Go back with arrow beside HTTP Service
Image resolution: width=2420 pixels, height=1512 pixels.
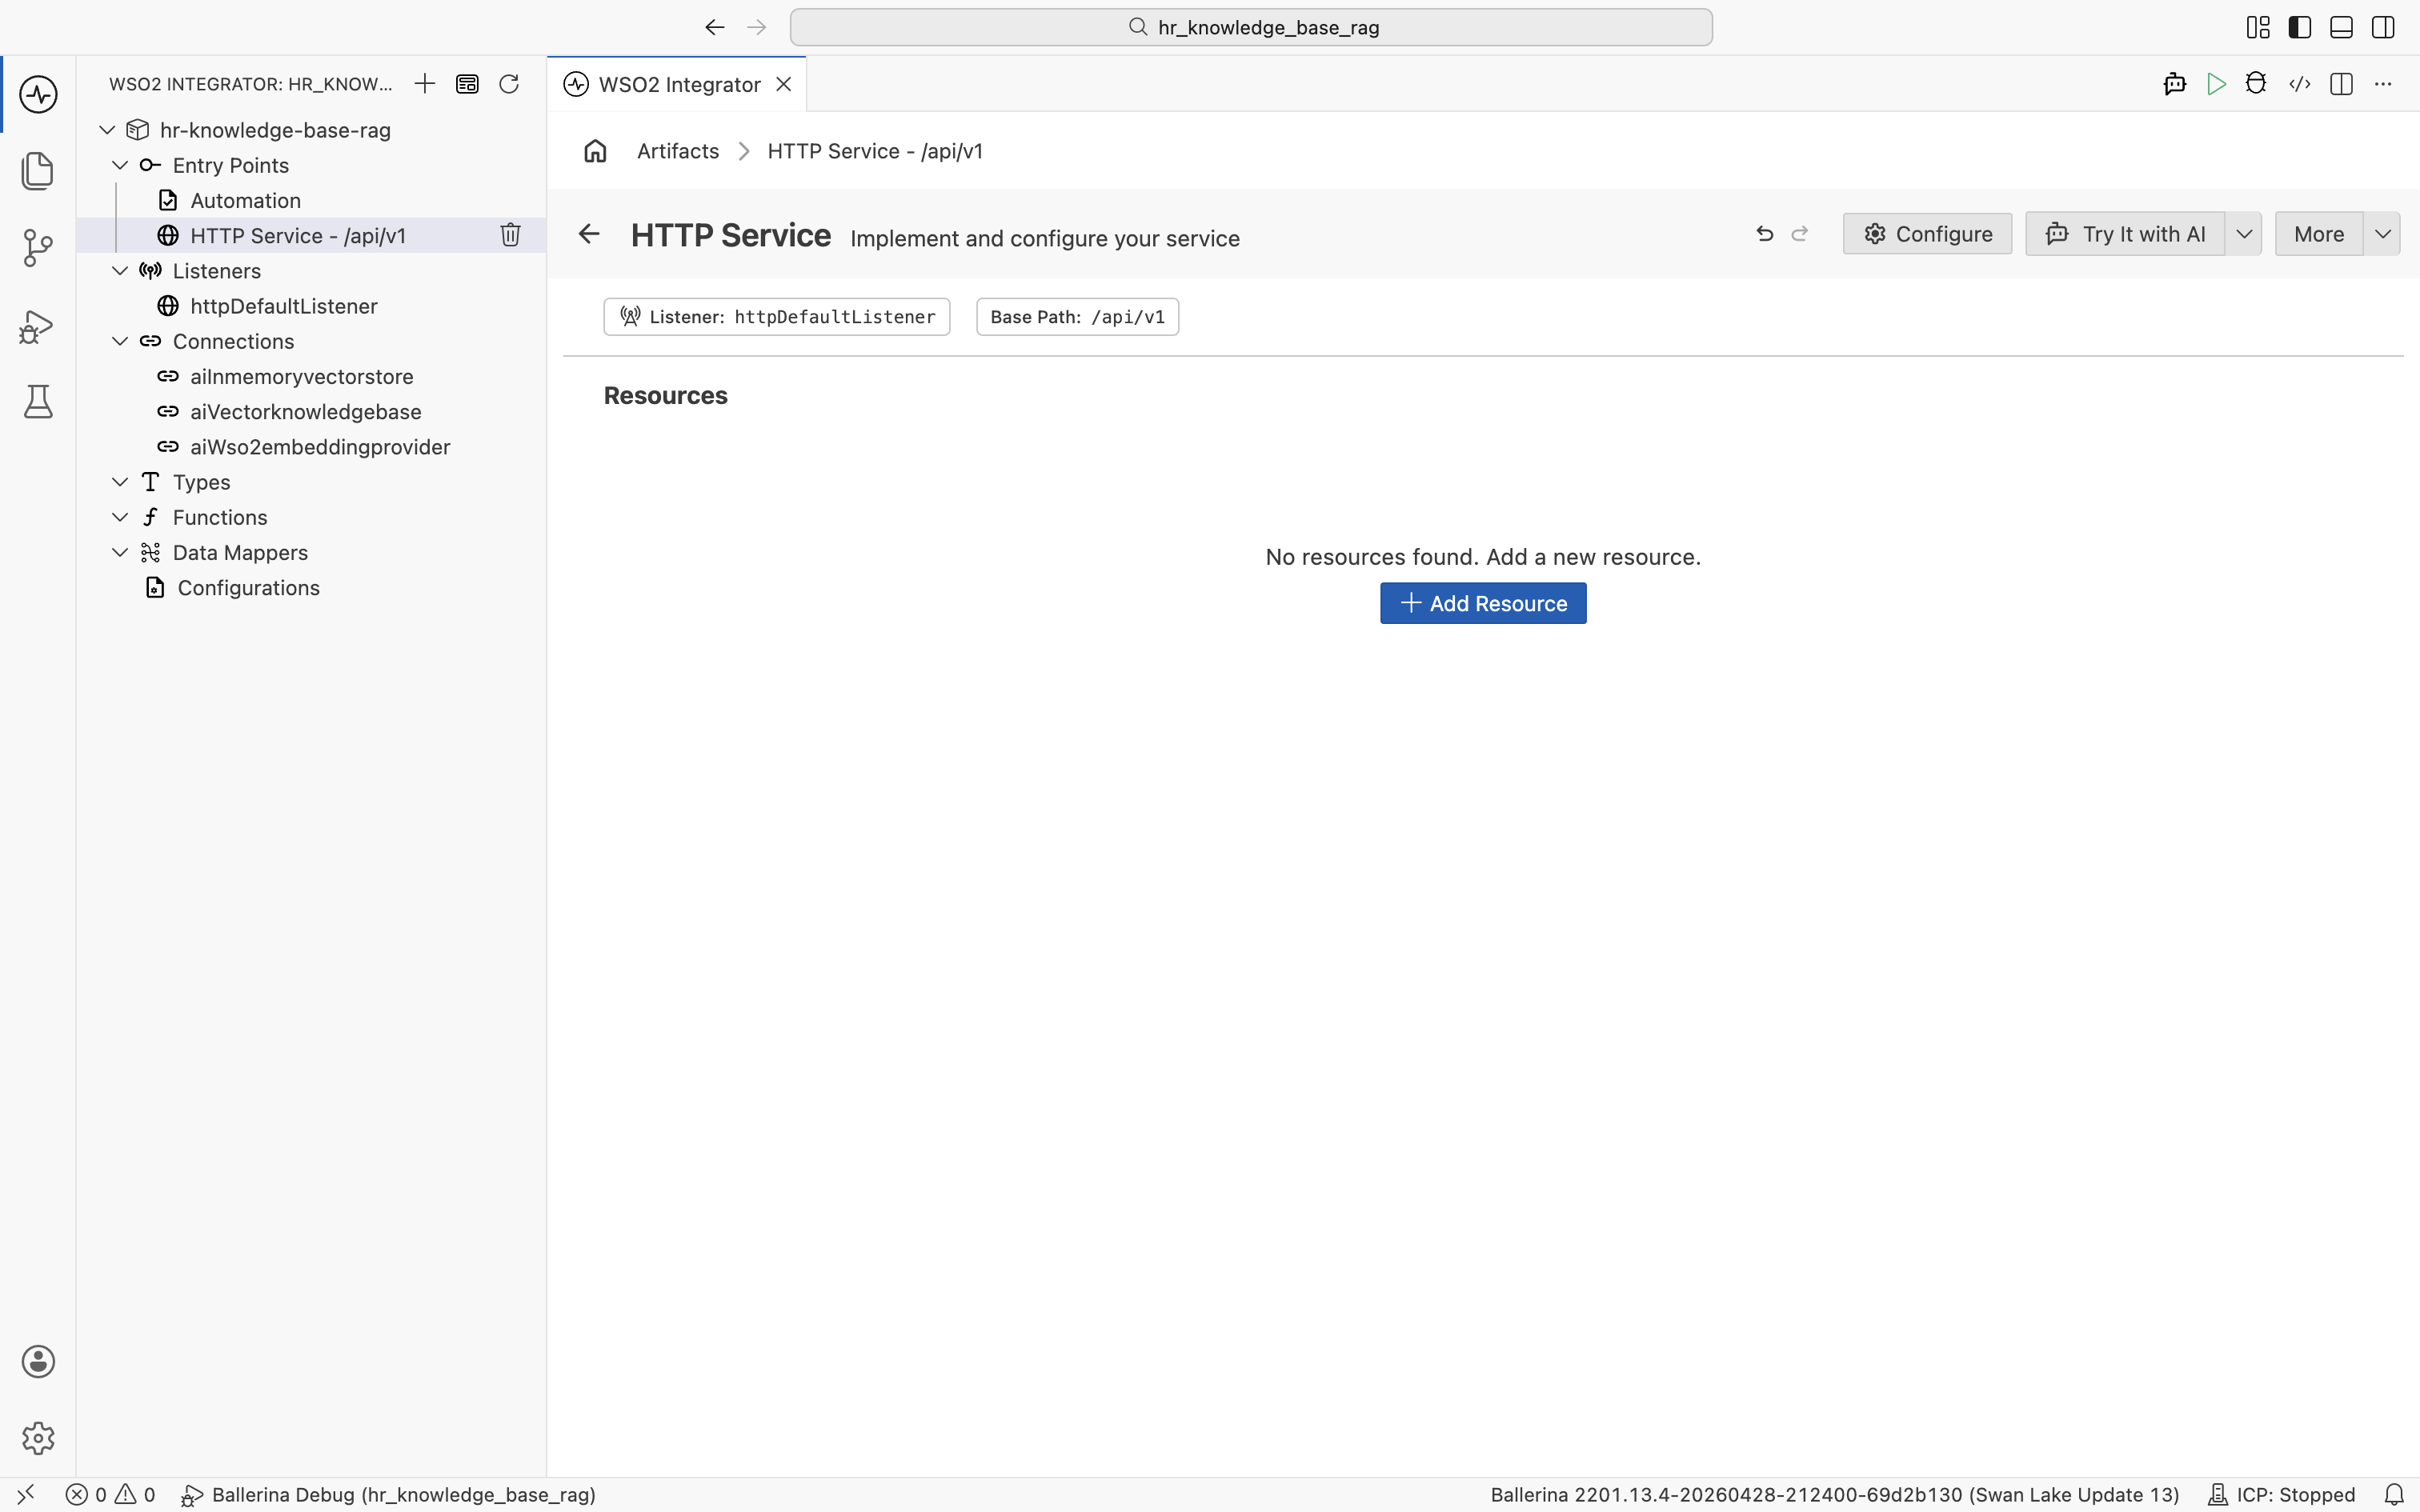[589, 234]
